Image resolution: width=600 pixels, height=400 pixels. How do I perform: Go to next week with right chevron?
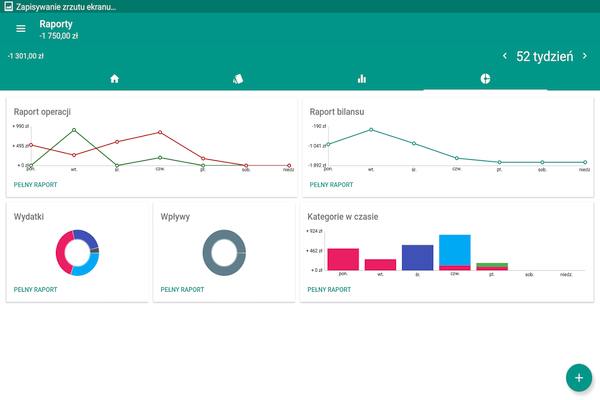(585, 56)
